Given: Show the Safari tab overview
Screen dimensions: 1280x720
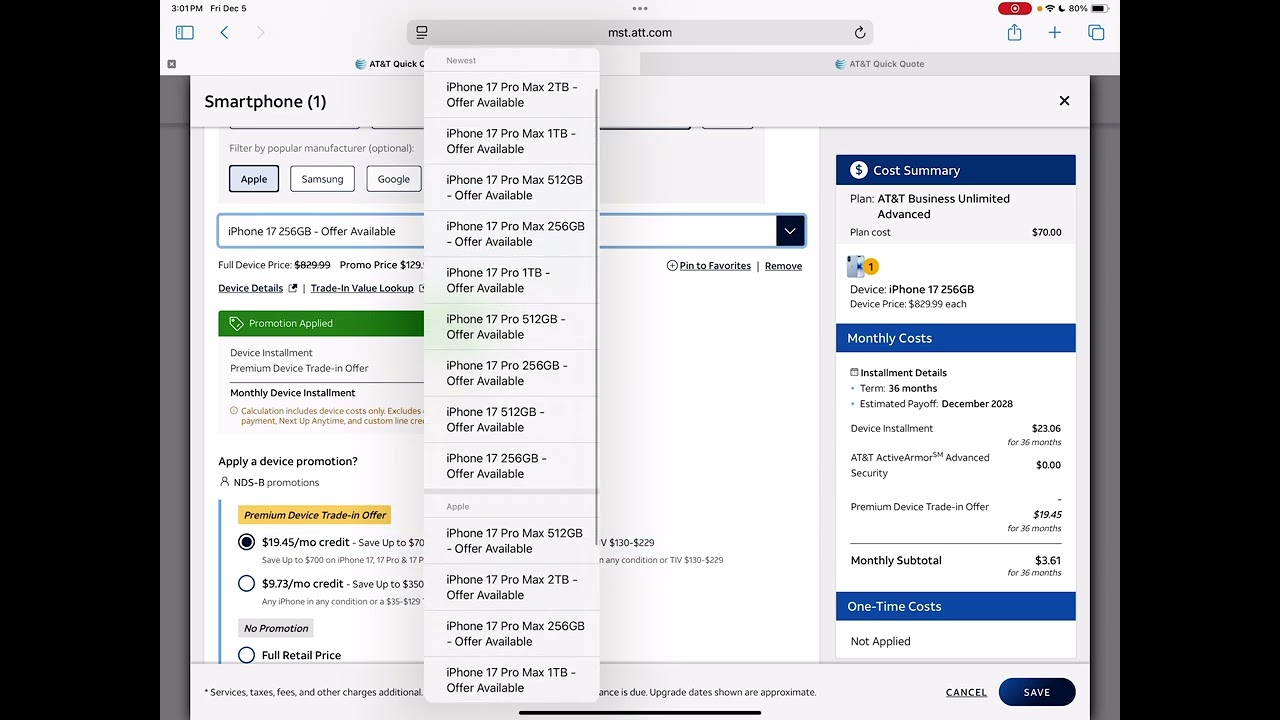Looking at the screenshot, I should [1096, 33].
